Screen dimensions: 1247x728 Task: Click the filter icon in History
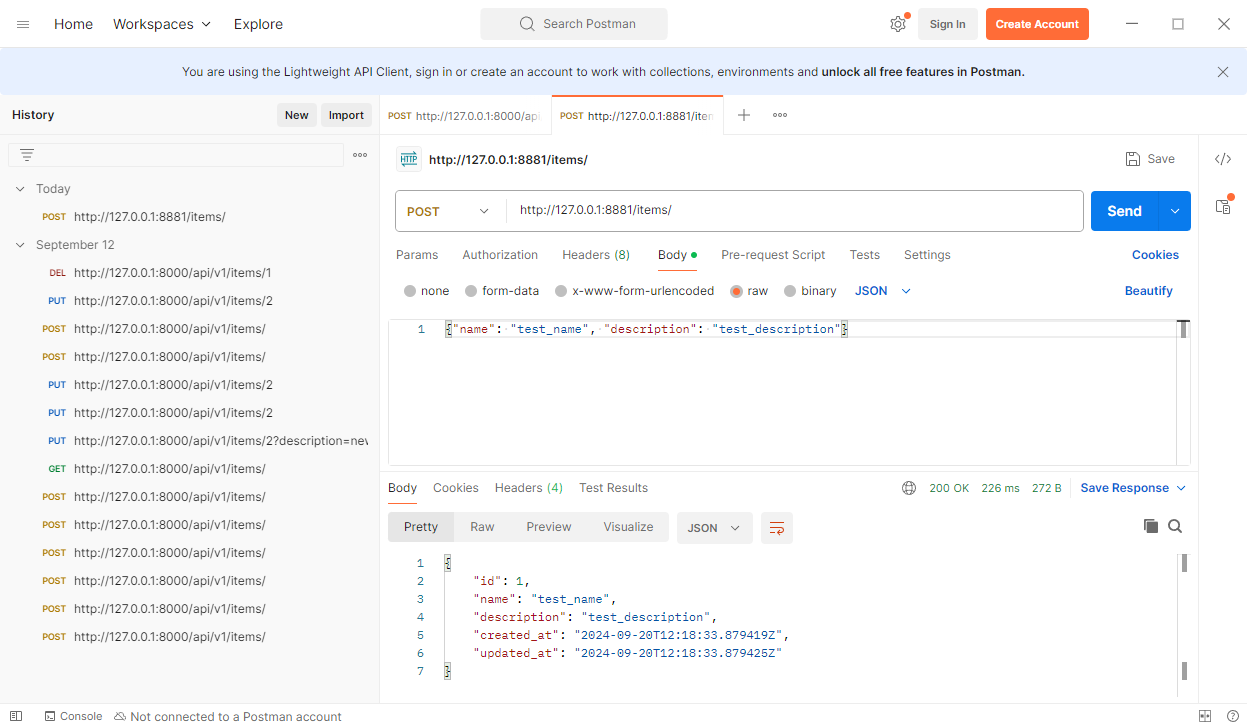click(x=27, y=155)
